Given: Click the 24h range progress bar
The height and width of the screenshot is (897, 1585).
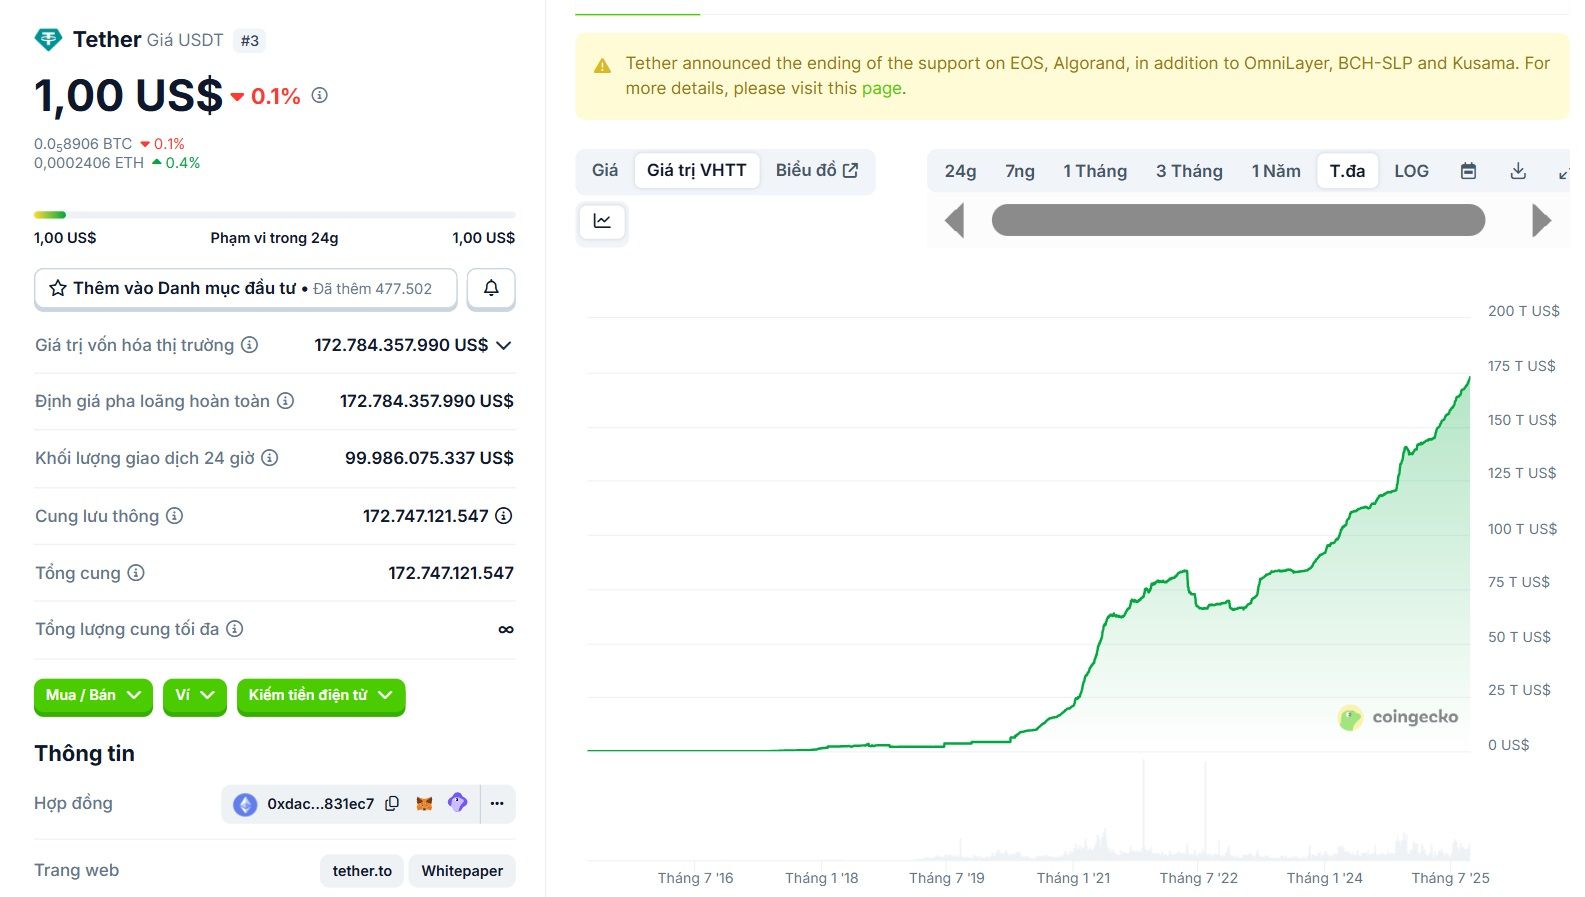Looking at the screenshot, I should 275,215.
